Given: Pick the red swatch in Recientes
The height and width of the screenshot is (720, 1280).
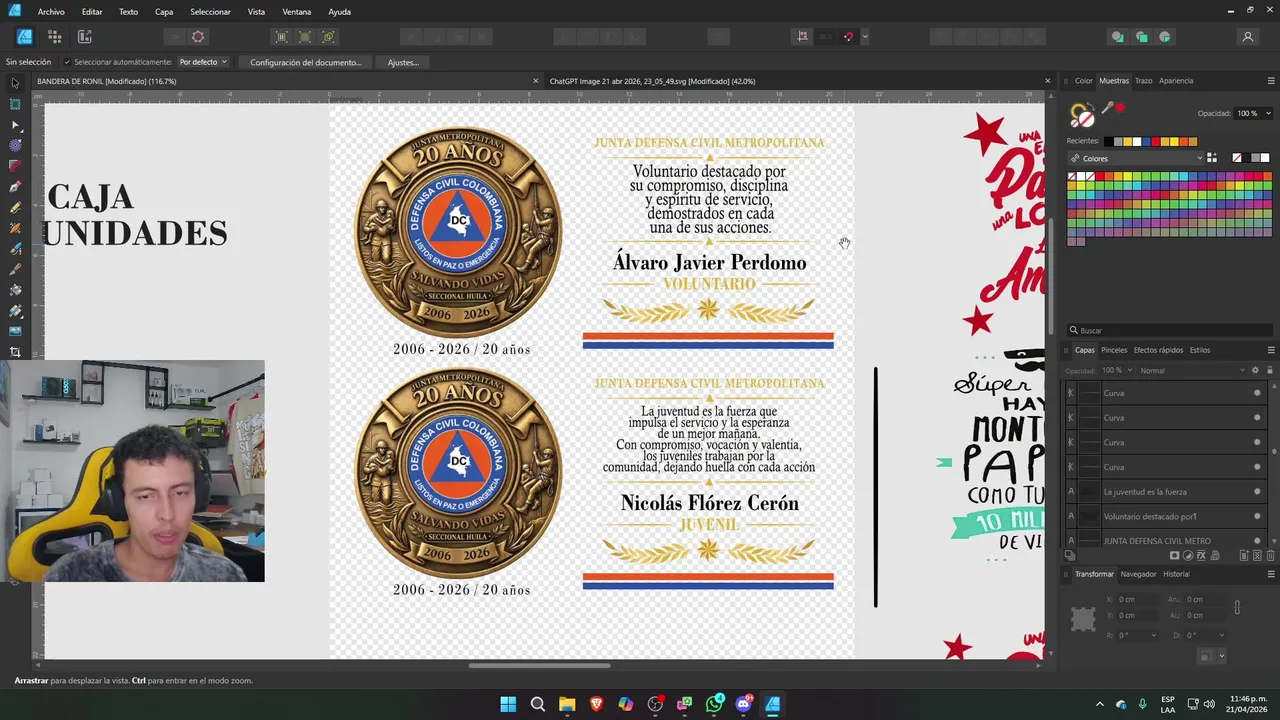Looking at the screenshot, I should coord(1154,141).
